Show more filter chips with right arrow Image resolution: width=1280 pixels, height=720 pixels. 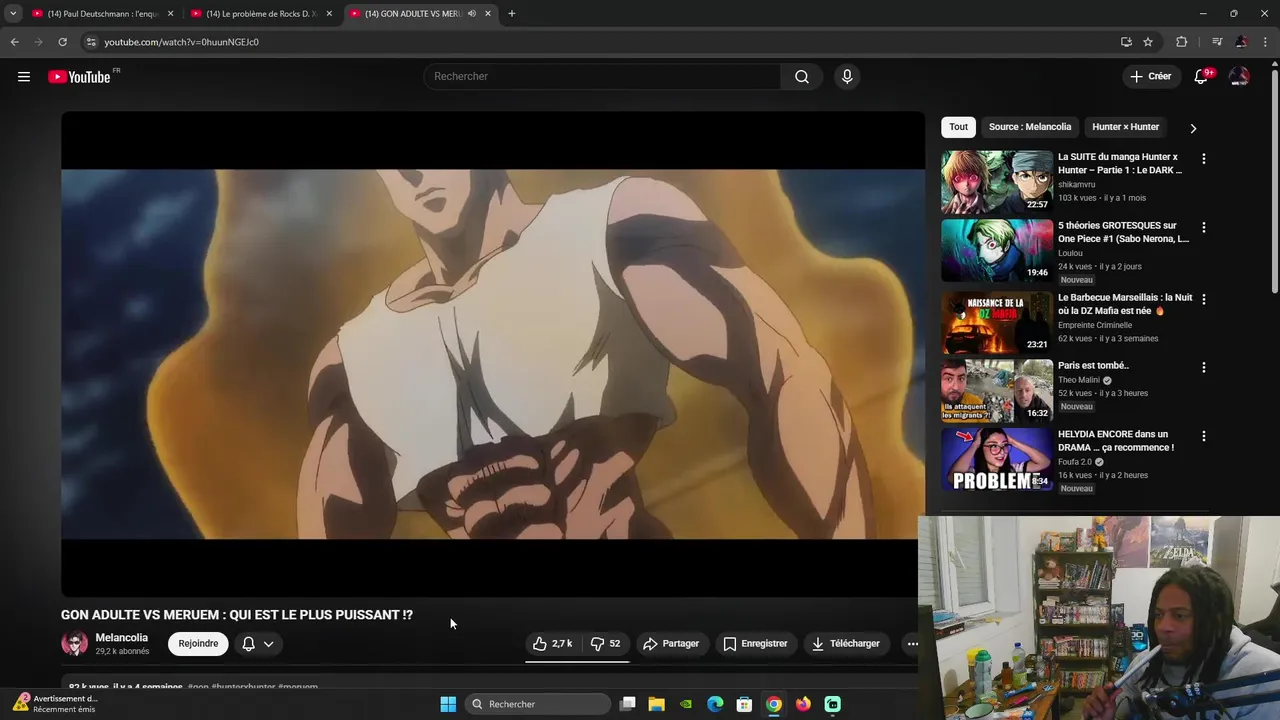[x=1193, y=128]
